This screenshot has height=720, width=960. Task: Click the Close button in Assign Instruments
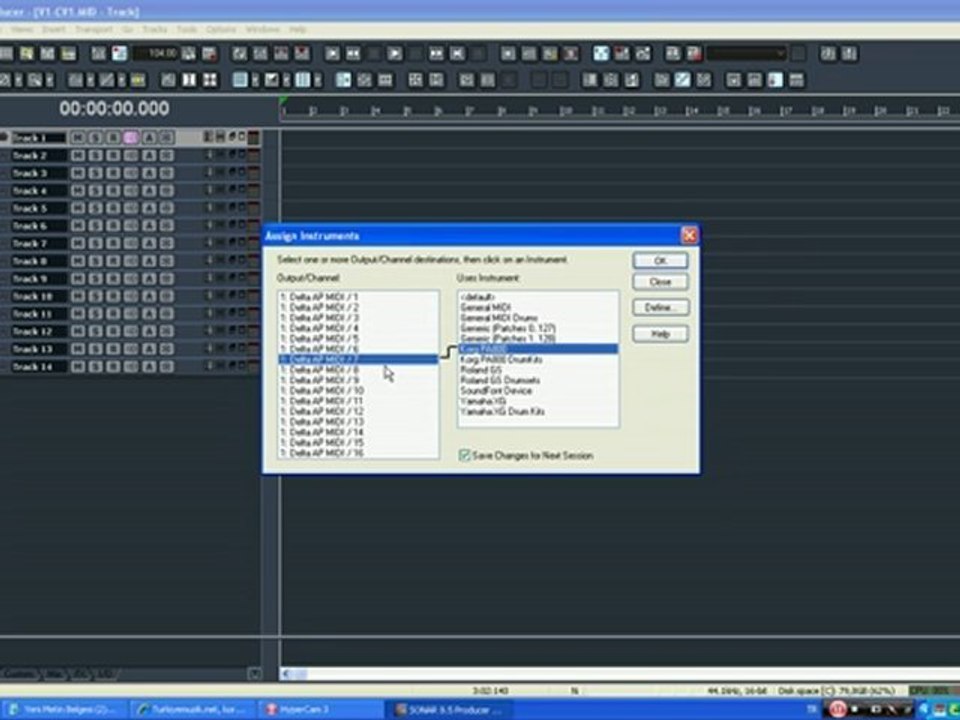(660, 282)
